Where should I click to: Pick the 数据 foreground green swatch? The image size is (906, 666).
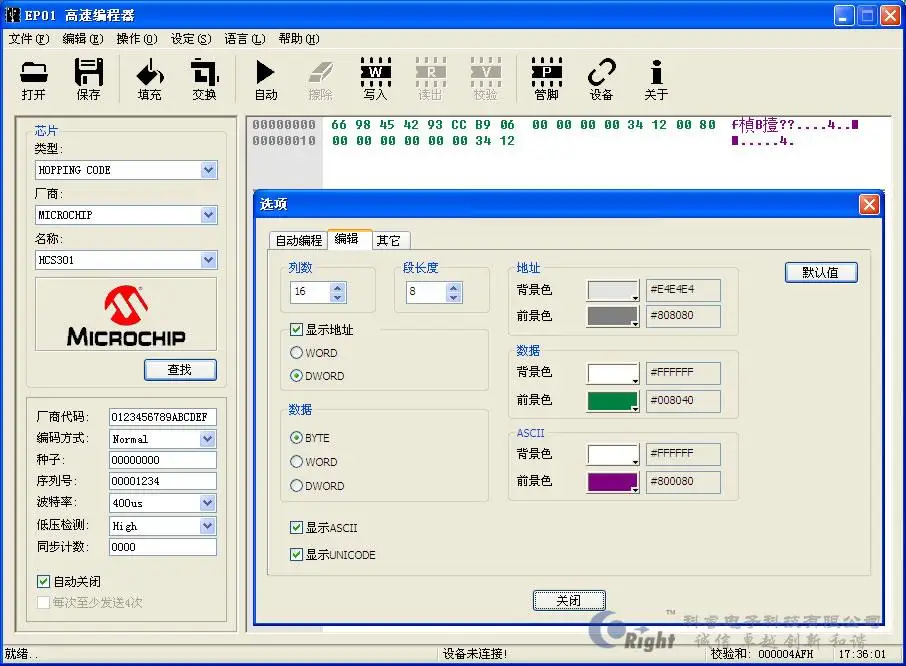tap(613, 401)
